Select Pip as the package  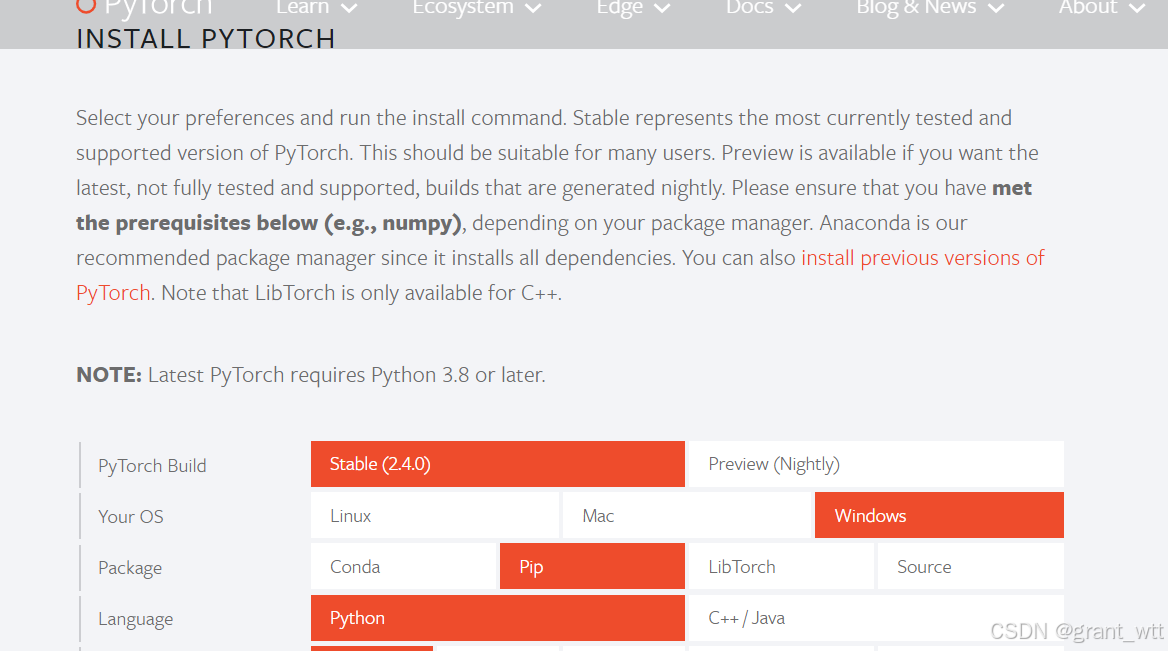pyautogui.click(x=591, y=567)
